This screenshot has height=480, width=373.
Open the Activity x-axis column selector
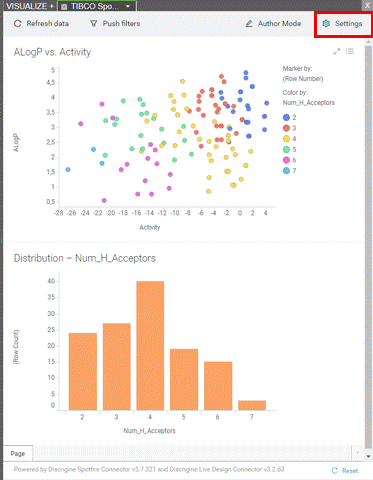[x=150, y=227]
